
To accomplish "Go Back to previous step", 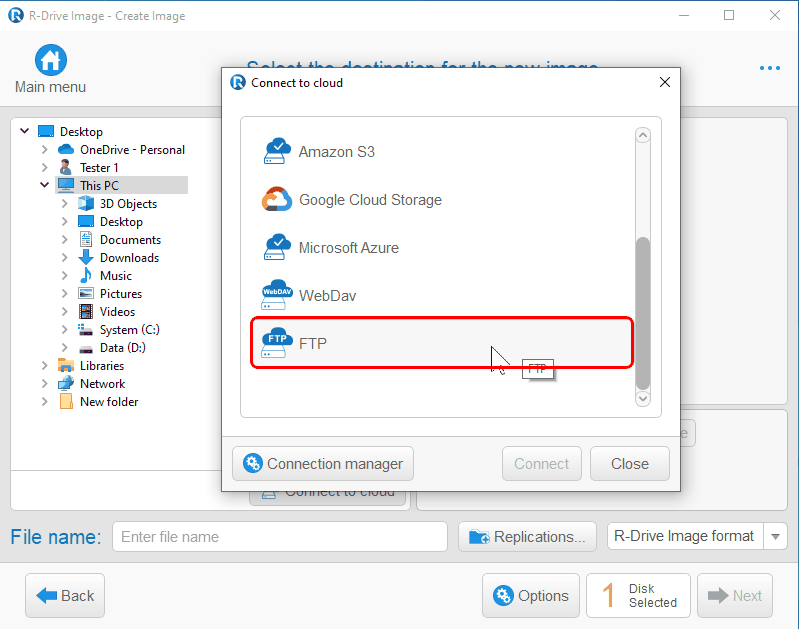I will 65,595.
